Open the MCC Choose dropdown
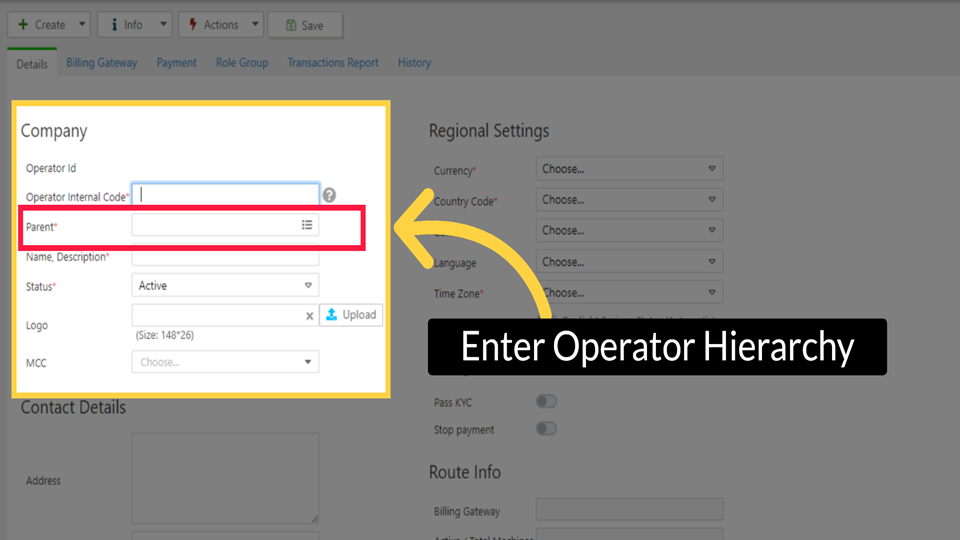Screen dimensions: 960x540 225,362
